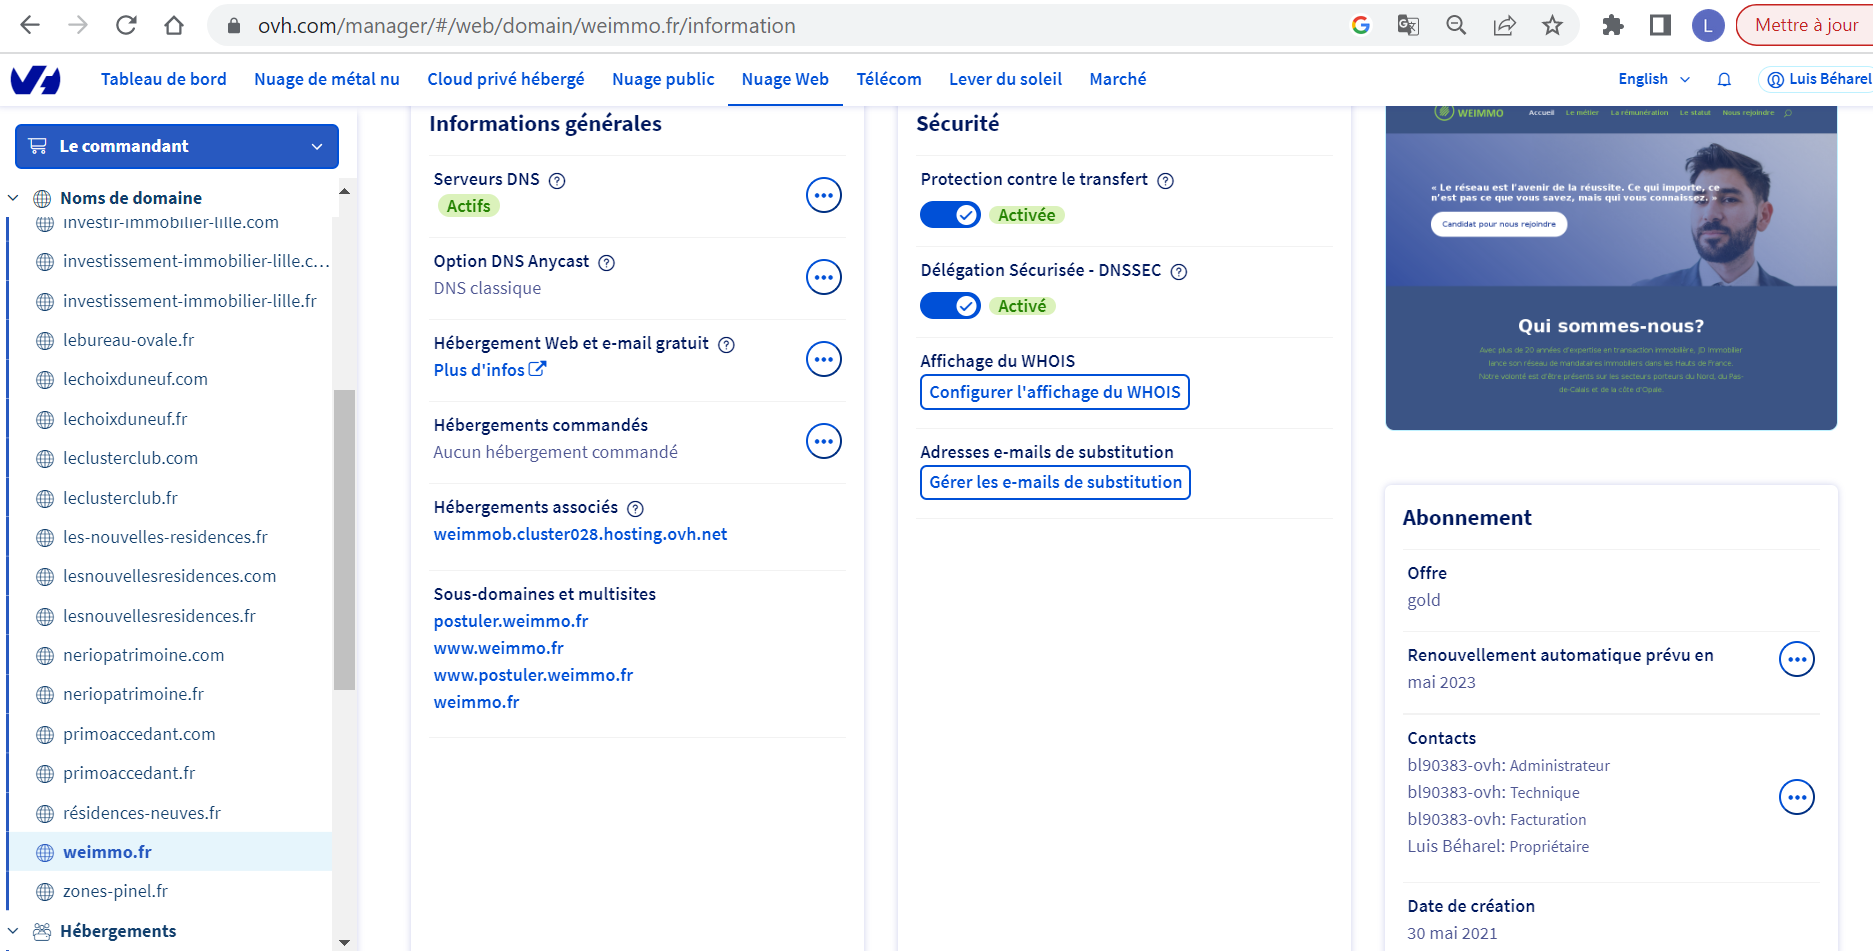Show help for Protection contre le transfert

tap(1165, 181)
